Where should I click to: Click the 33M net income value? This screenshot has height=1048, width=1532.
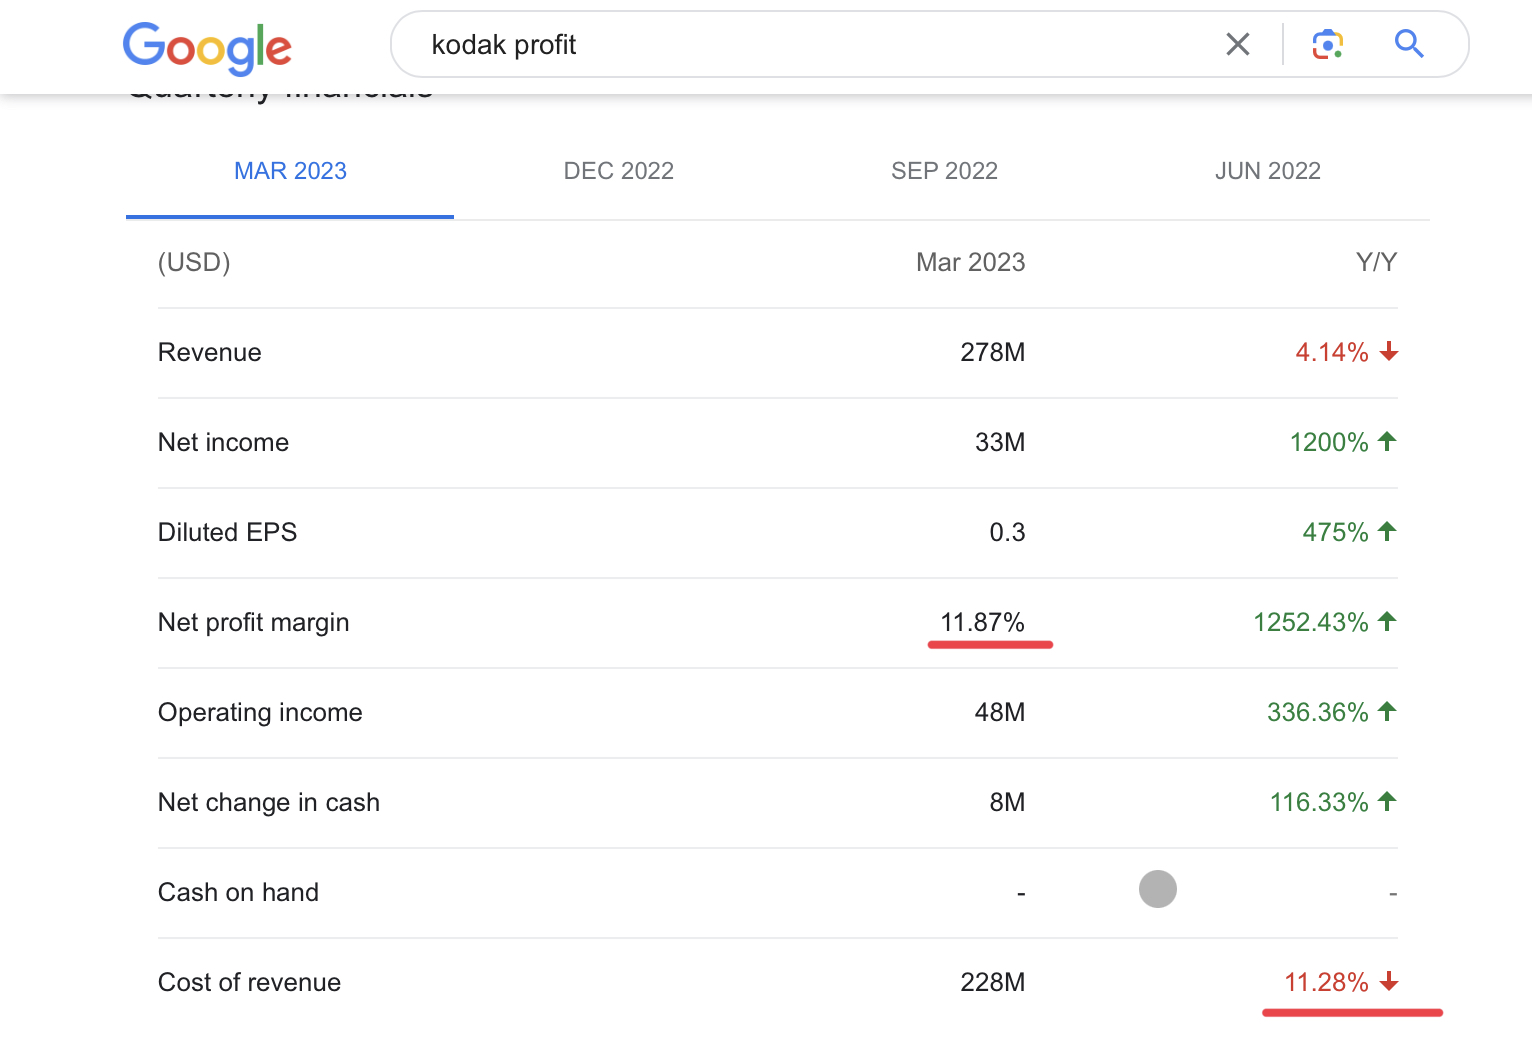[1000, 442]
